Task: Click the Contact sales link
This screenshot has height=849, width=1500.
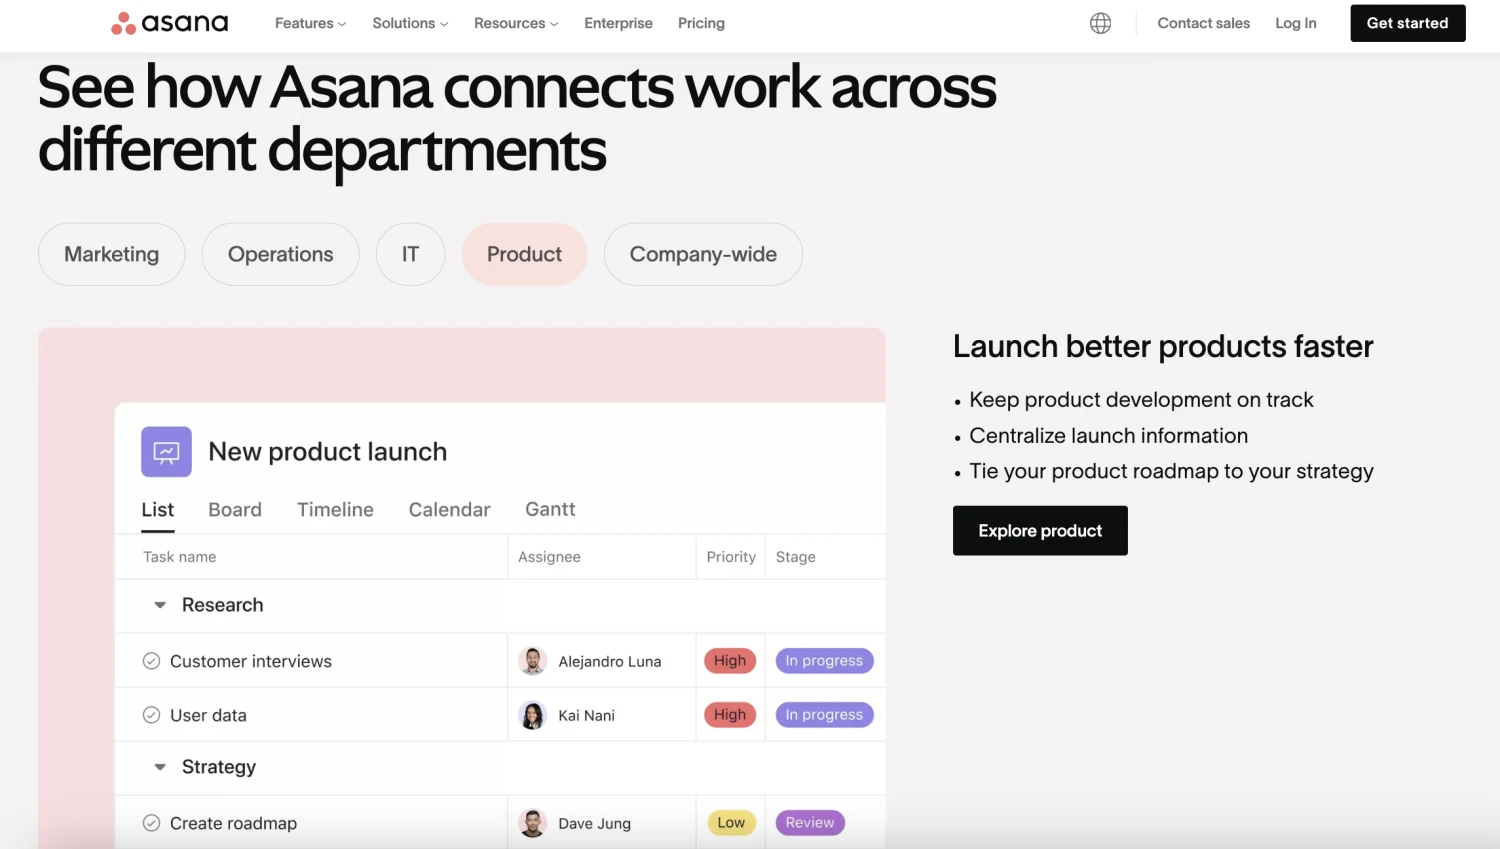Action: [x=1203, y=23]
